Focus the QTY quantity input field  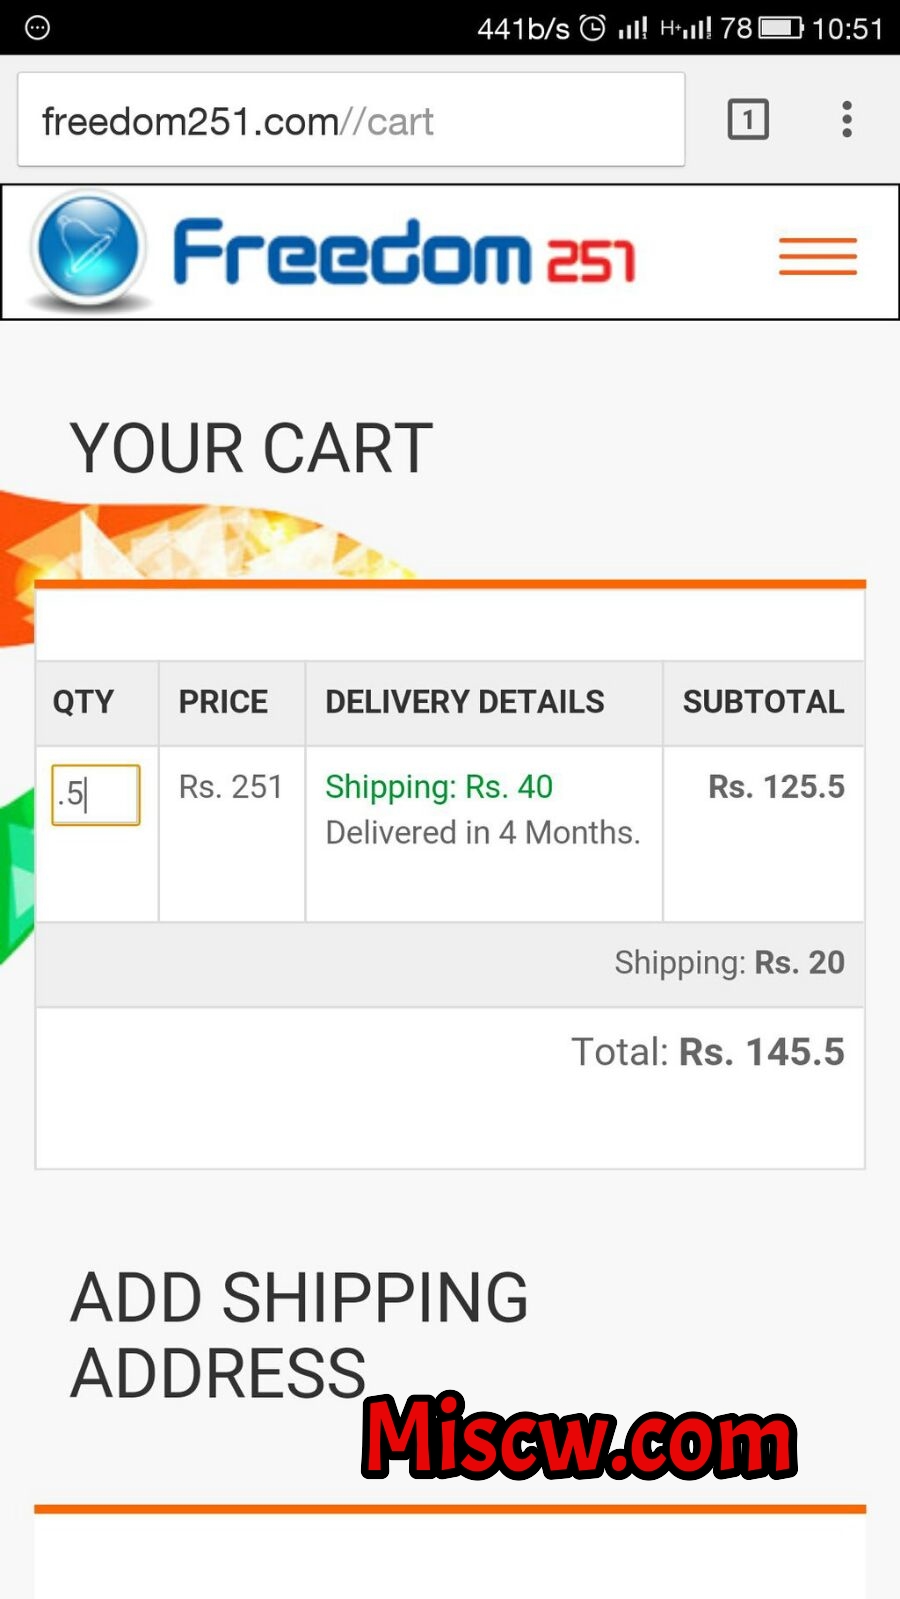[96, 795]
